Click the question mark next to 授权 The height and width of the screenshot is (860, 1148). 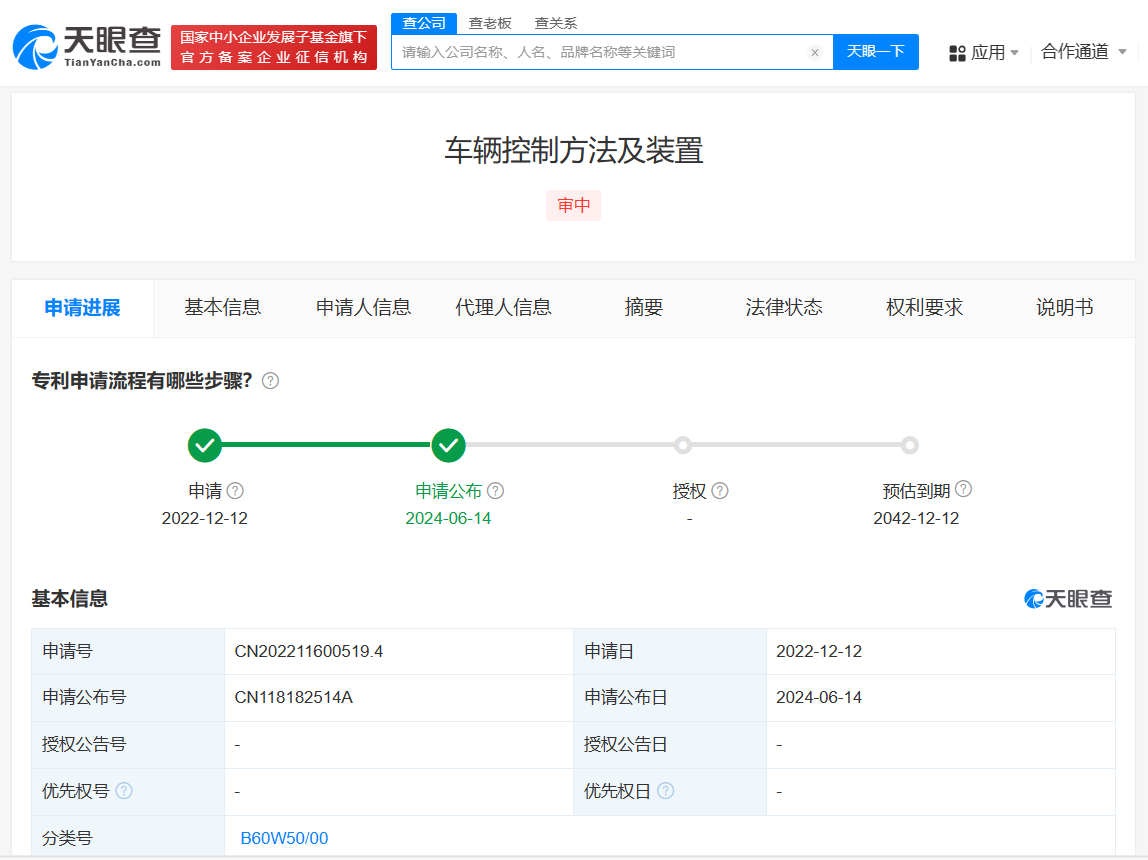720,490
